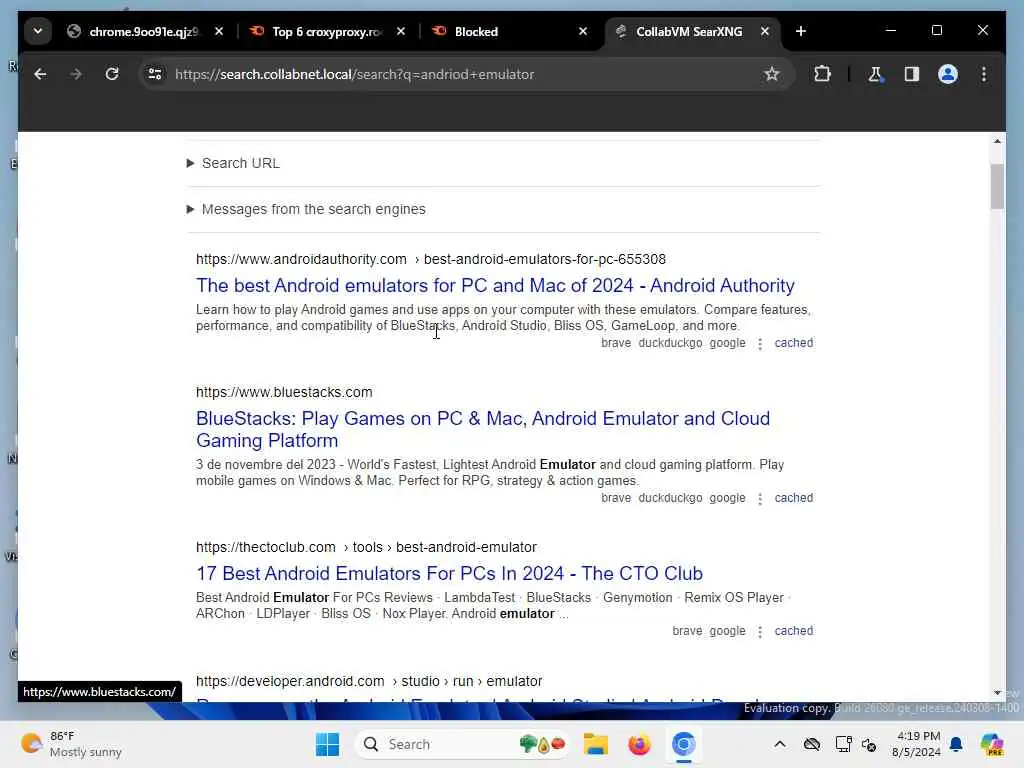Close the Top 6 croxyproxy tab

401,31
